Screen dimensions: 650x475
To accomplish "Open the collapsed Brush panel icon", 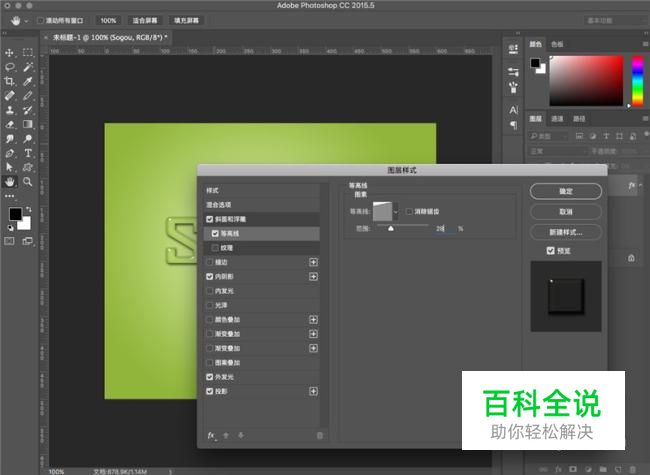I will 513,87.
